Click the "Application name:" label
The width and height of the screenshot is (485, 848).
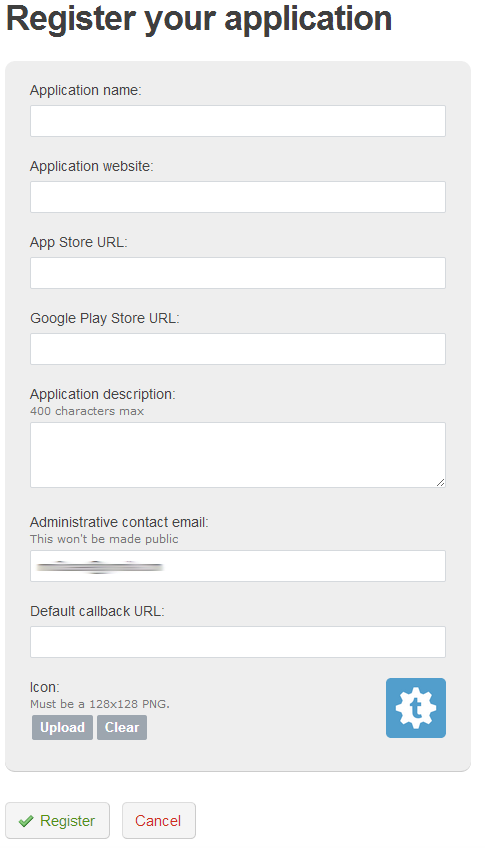click(85, 90)
